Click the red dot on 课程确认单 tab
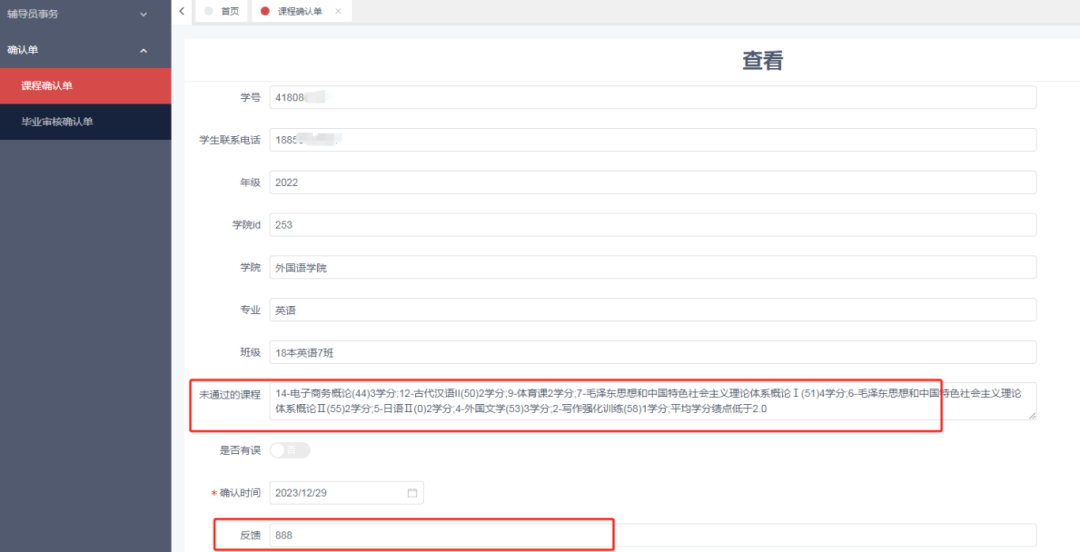This screenshot has width=1080, height=552. point(265,11)
